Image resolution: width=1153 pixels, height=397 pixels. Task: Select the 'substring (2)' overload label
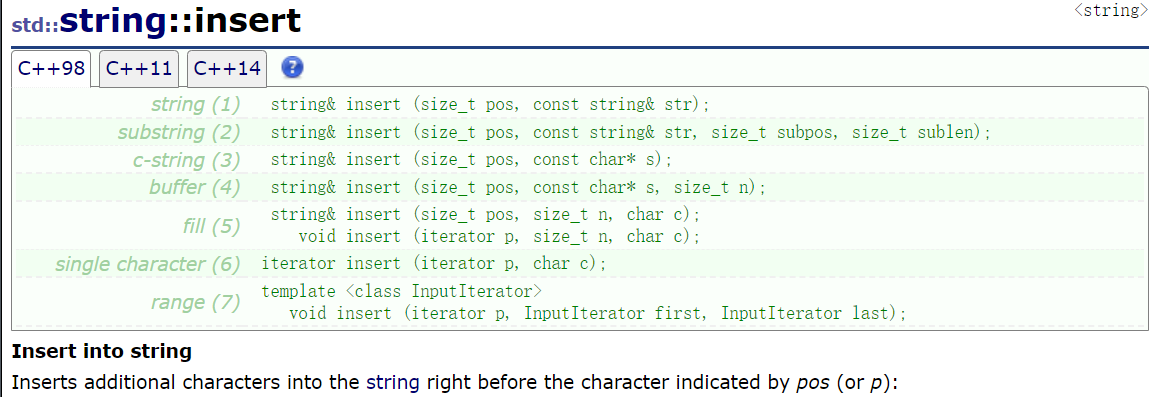pos(179,132)
